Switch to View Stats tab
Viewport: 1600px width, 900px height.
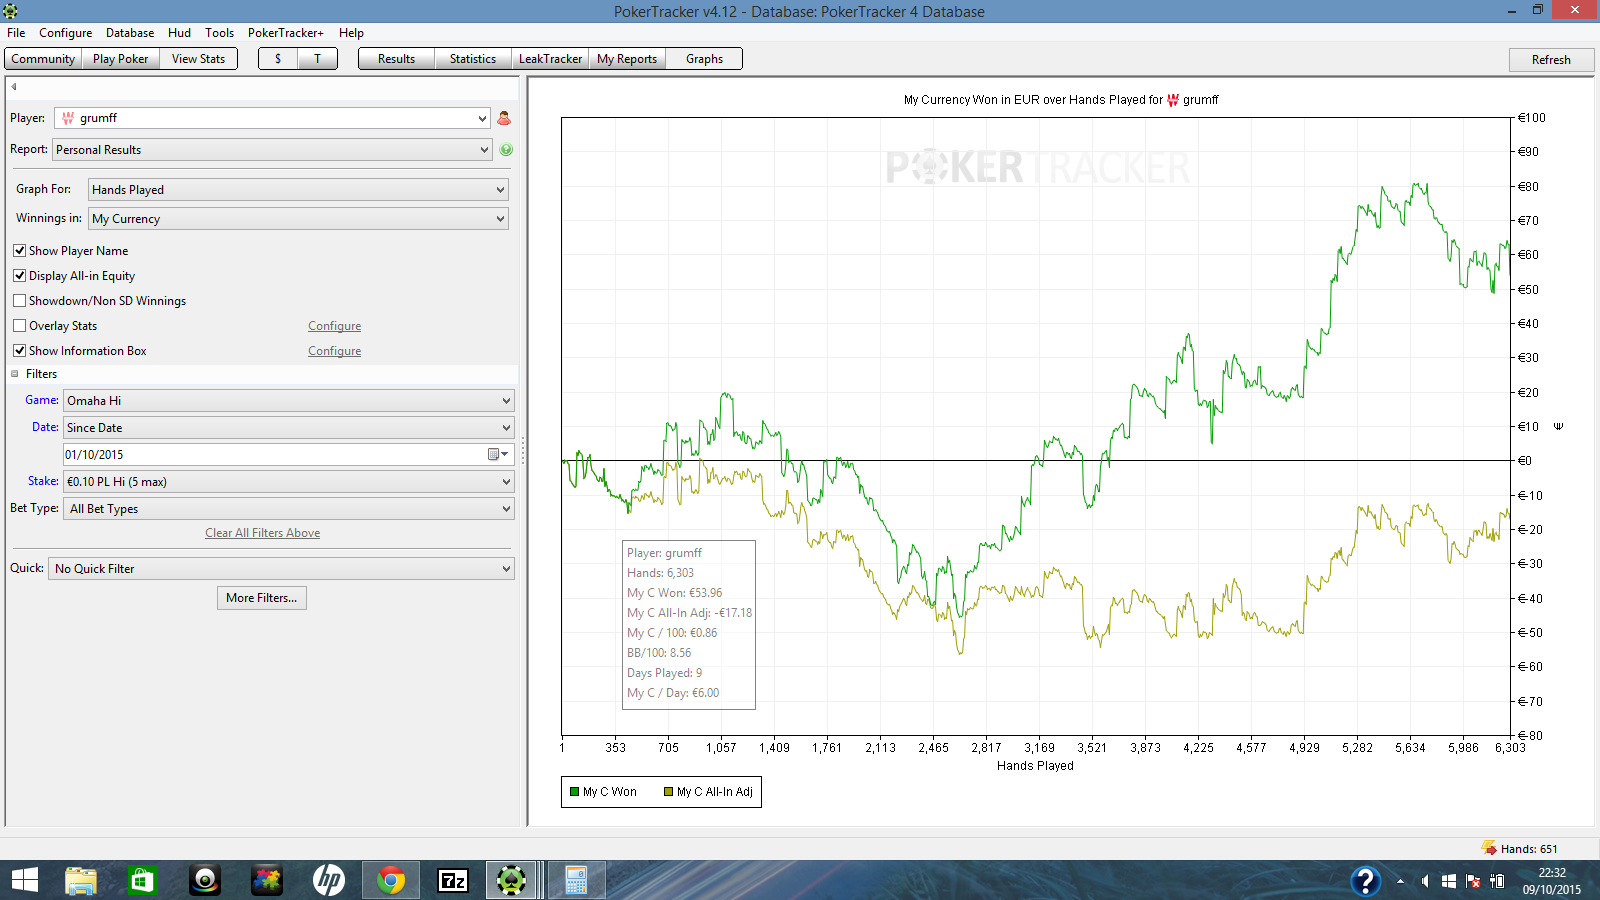click(x=198, y=59)
